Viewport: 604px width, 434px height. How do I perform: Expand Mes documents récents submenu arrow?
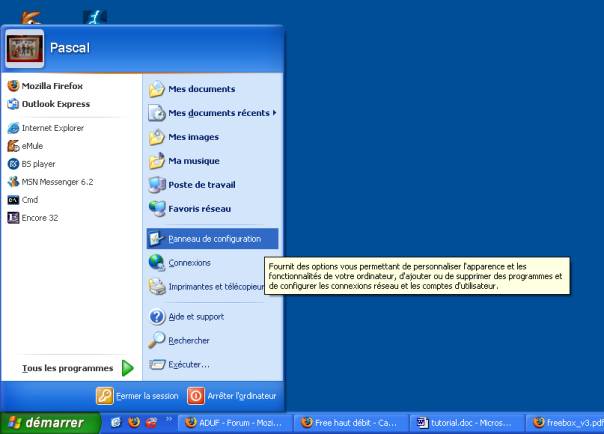point(275,113)
